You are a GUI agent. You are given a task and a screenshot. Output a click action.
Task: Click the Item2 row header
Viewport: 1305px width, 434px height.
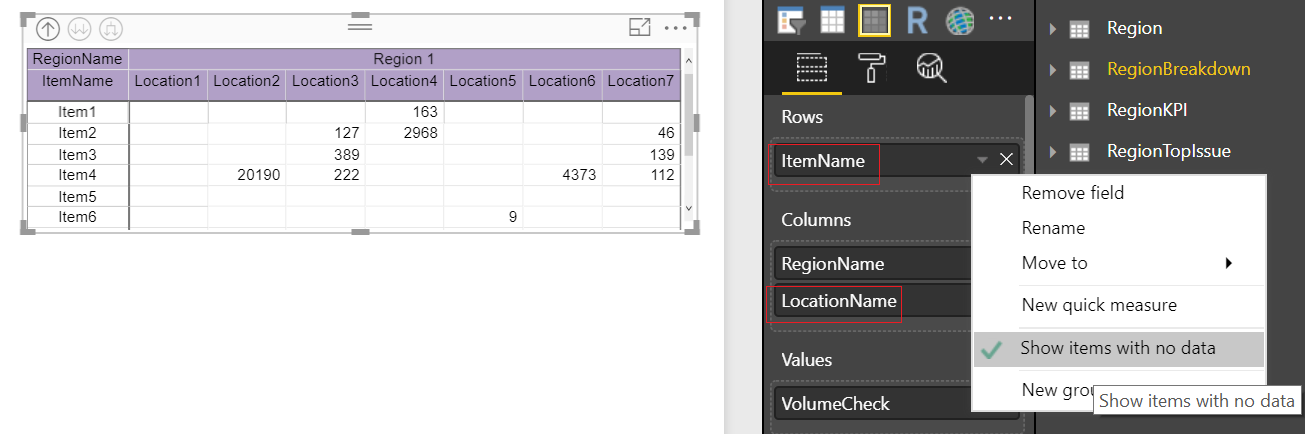click(x=78, y=133)
